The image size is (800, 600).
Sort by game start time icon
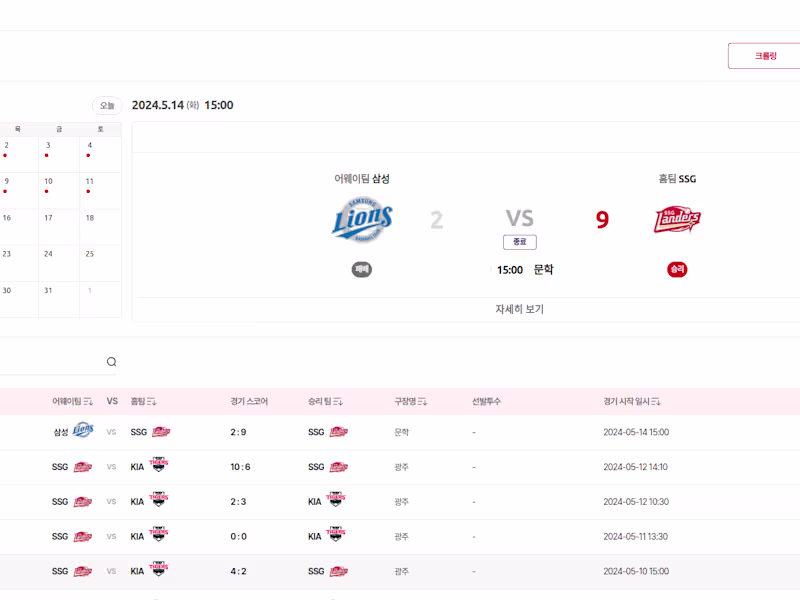pos(656,402)
